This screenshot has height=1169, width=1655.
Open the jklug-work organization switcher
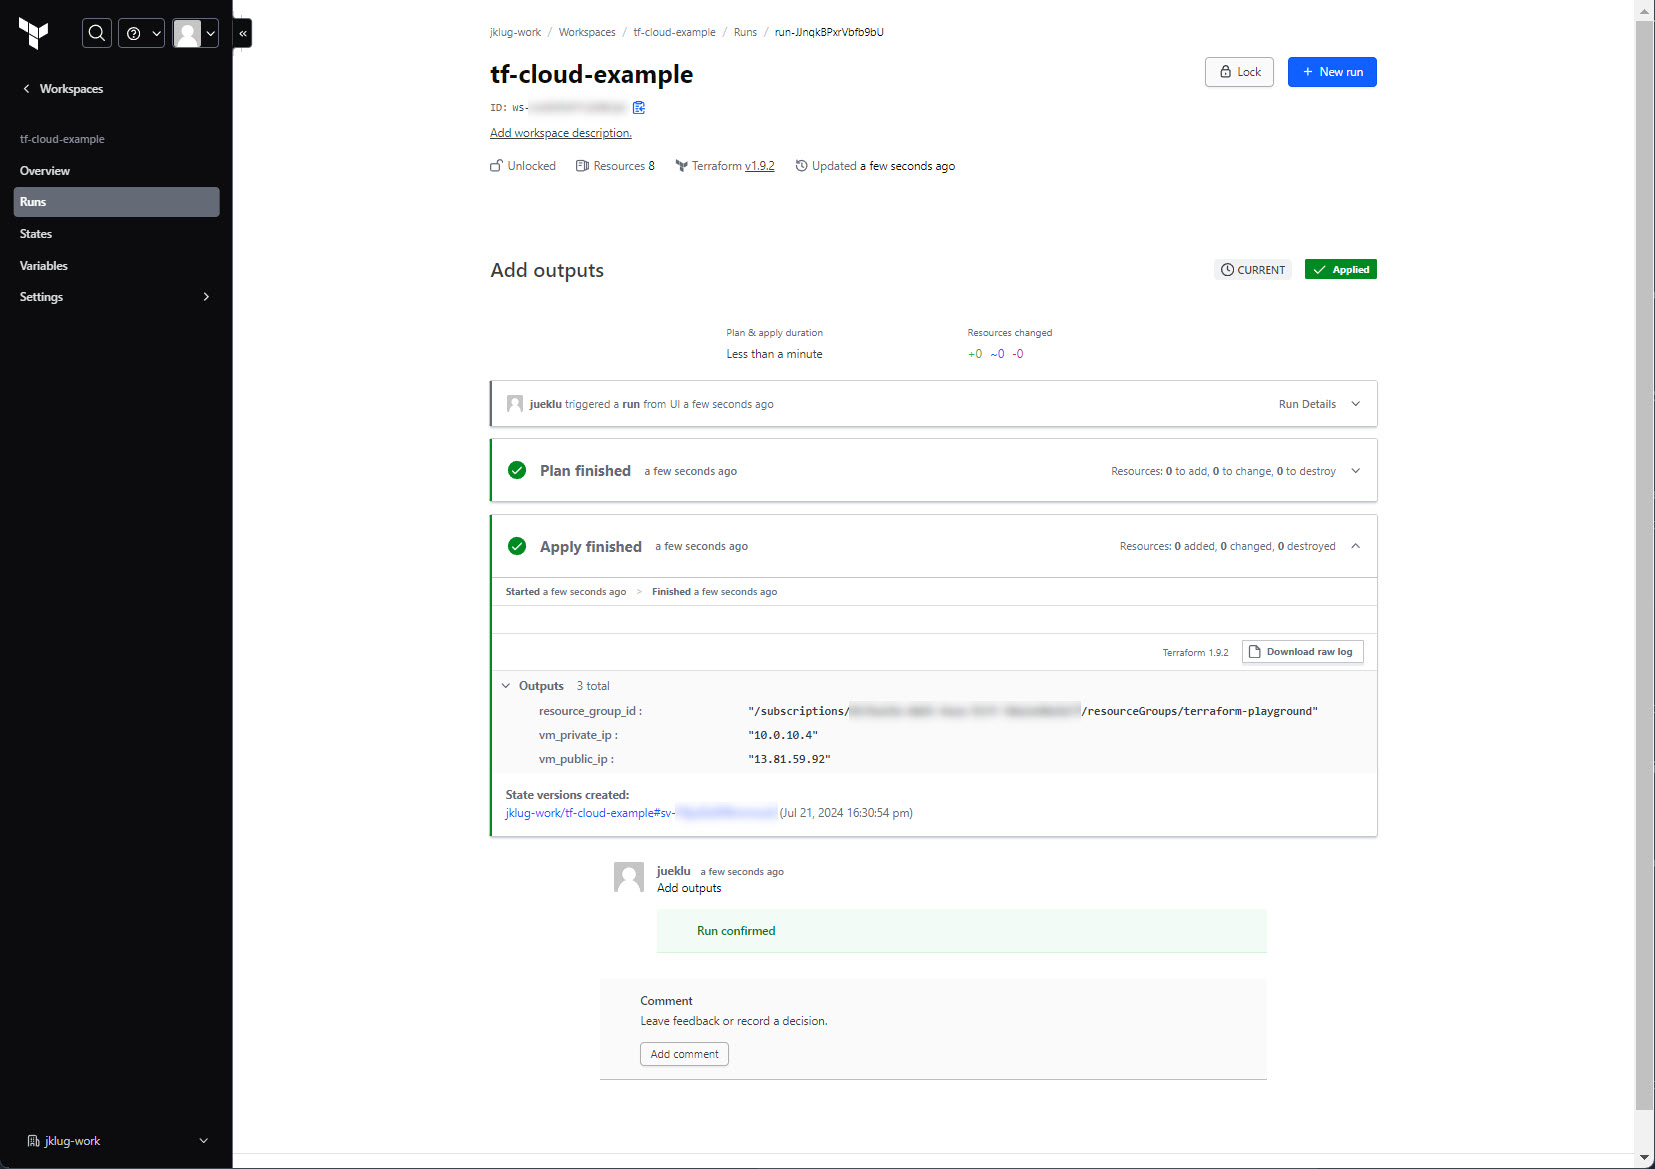(x=116, y=1141)
